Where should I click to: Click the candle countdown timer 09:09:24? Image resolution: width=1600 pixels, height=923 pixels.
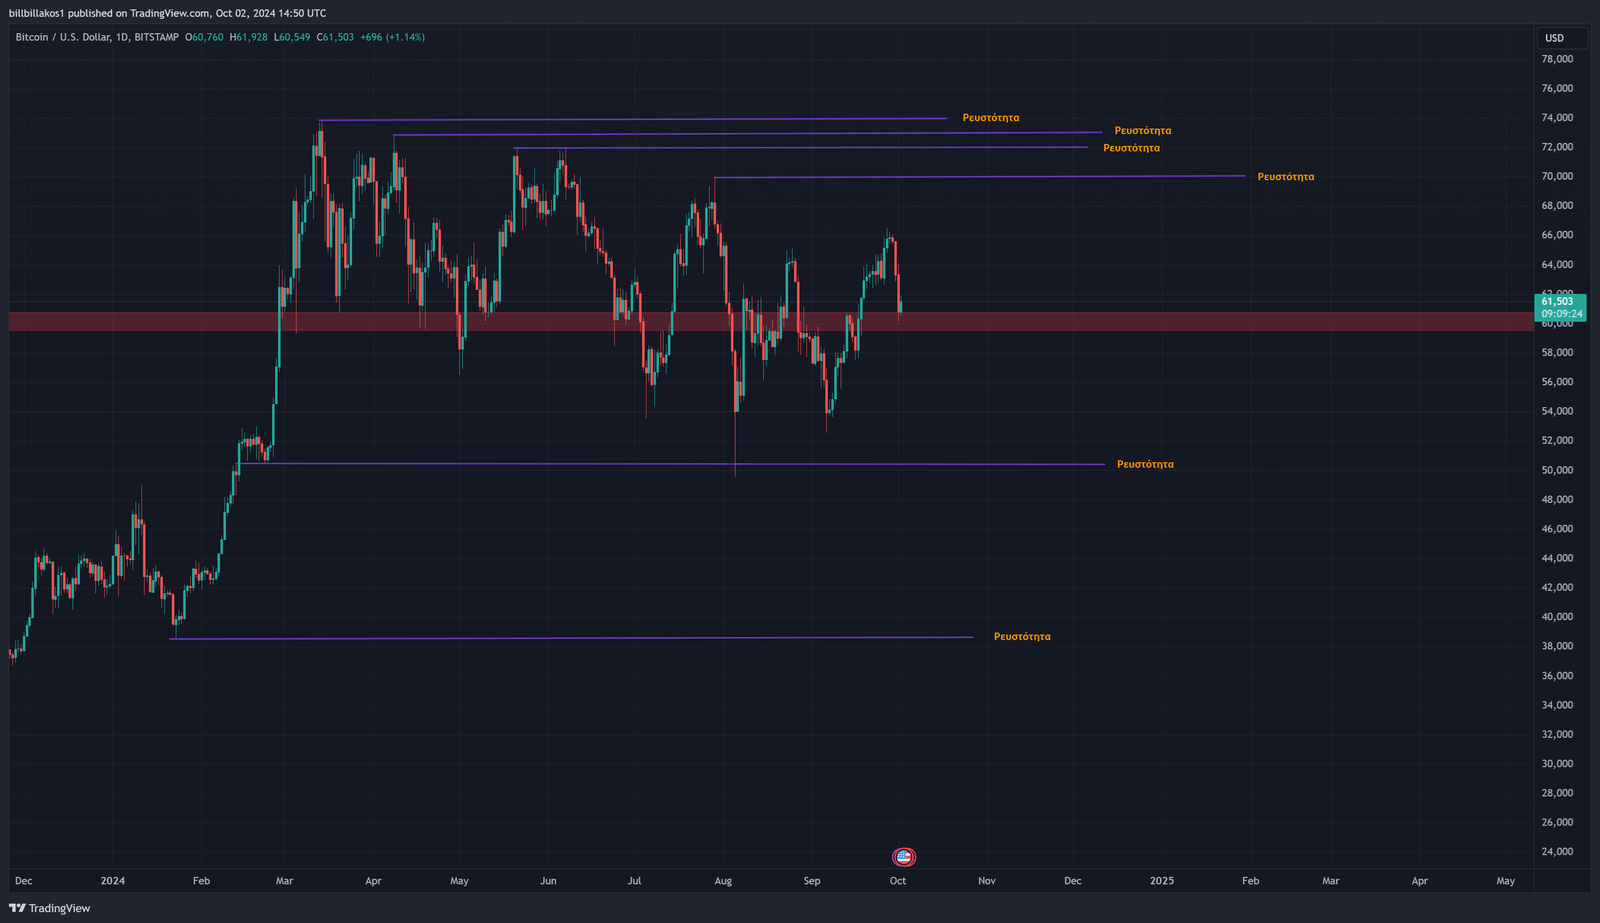pyautogui.click(x=1561, y=314)
